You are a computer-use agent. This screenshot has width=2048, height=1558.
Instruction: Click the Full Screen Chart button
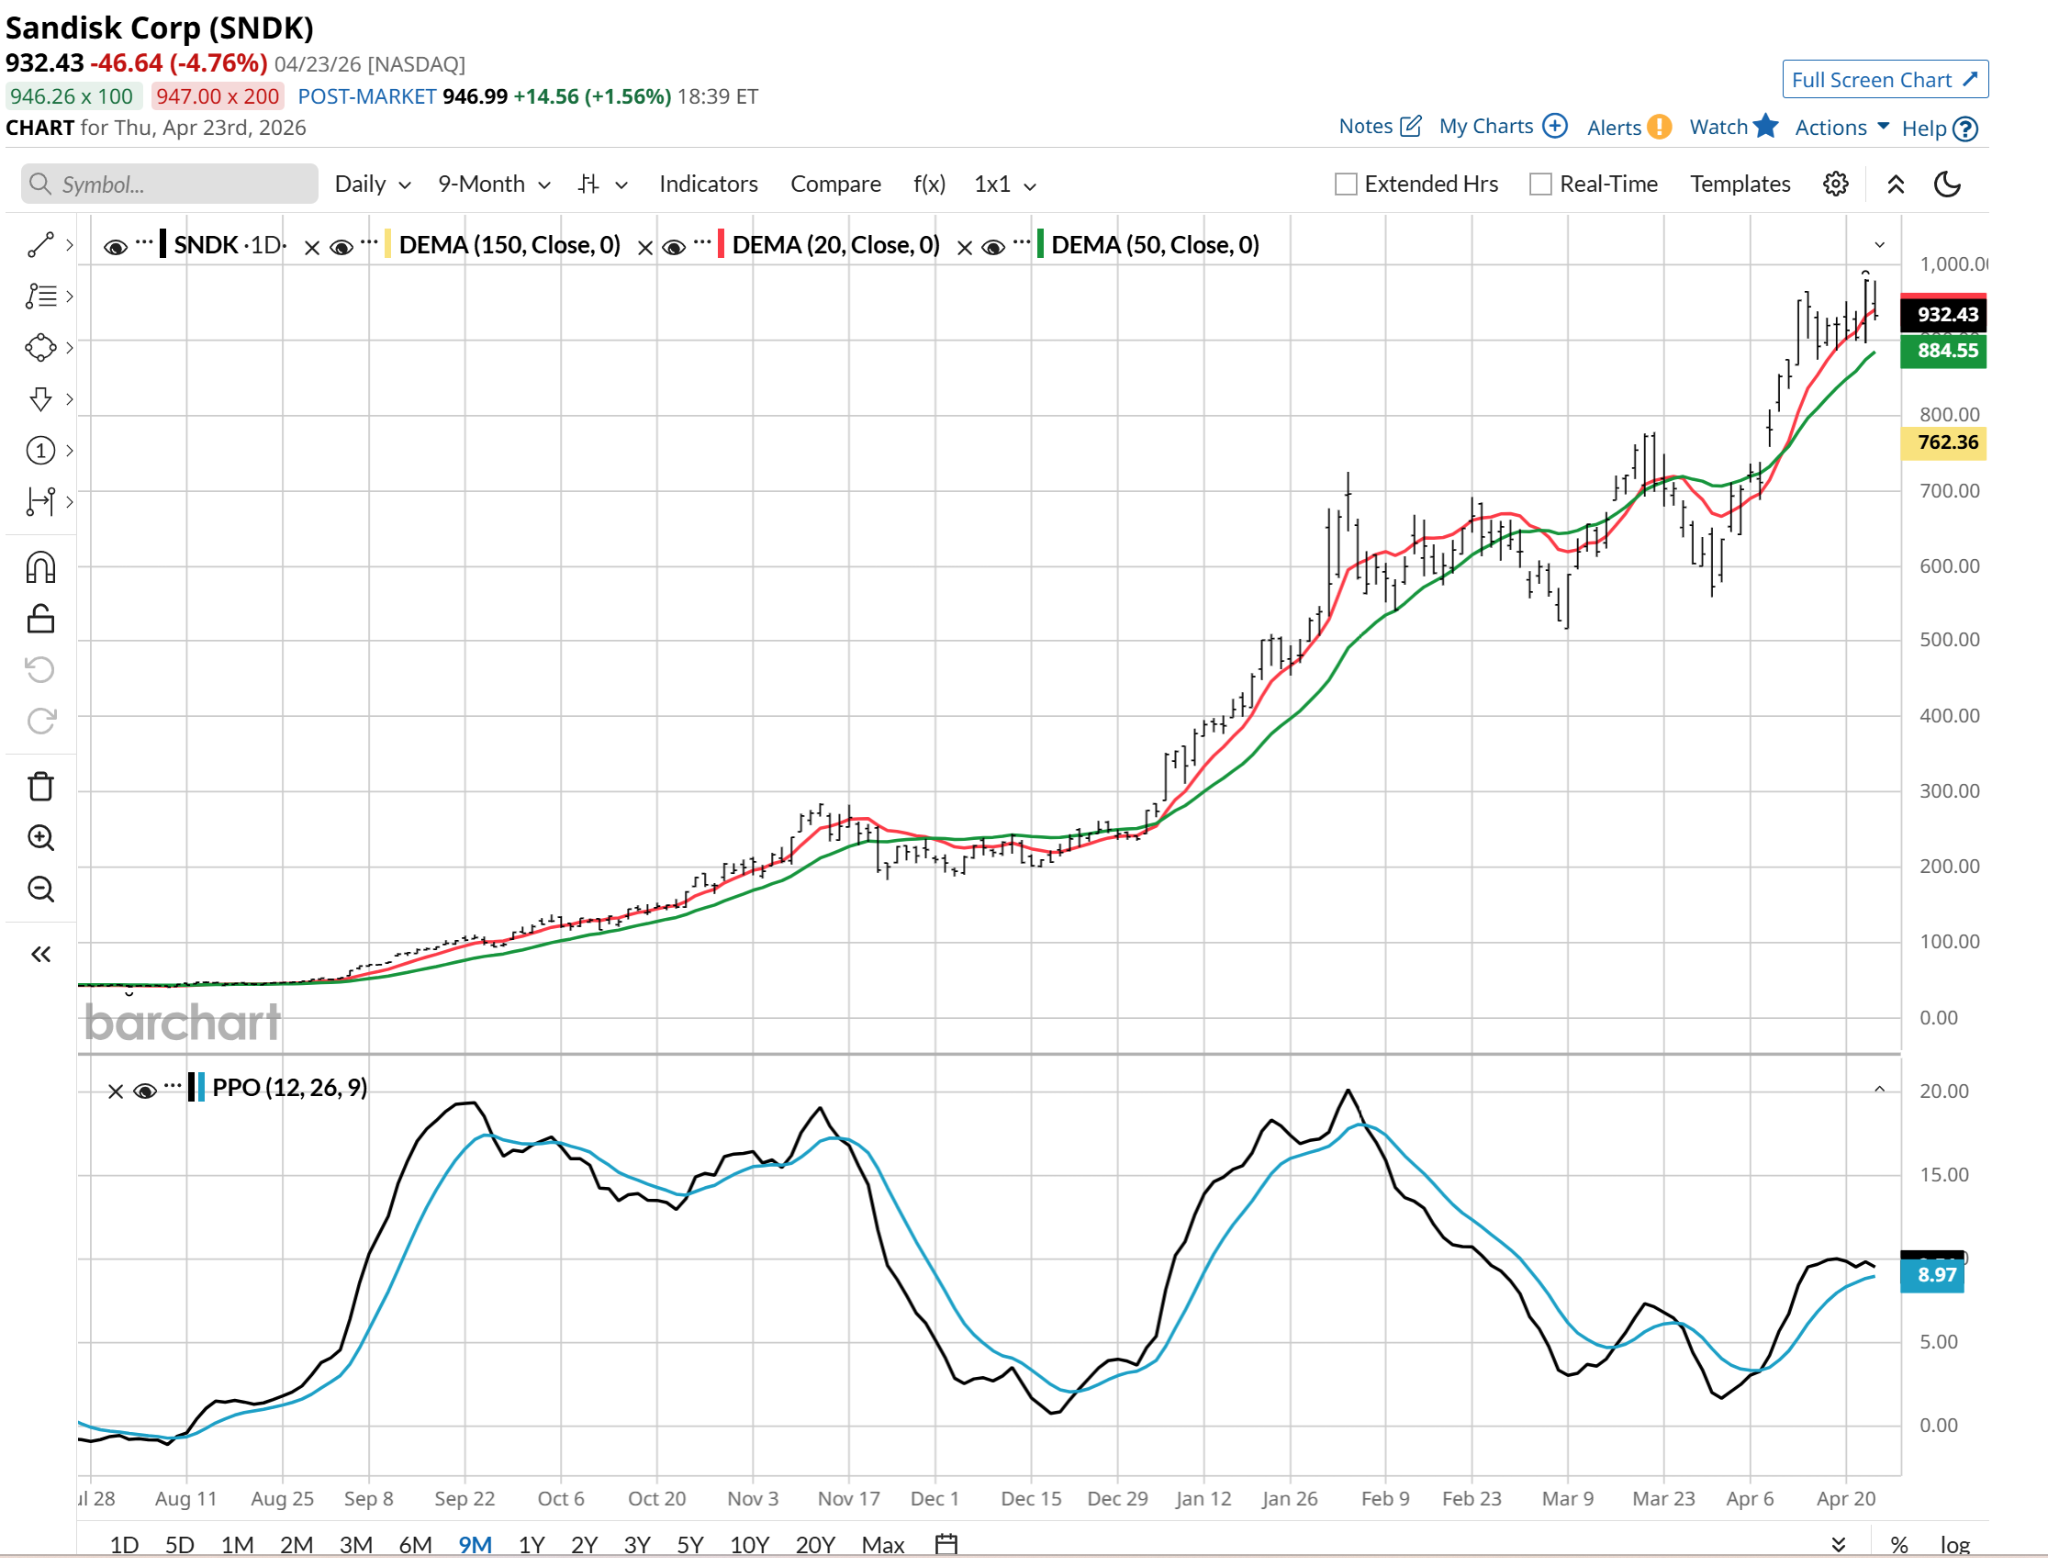tap(1884, 80)
